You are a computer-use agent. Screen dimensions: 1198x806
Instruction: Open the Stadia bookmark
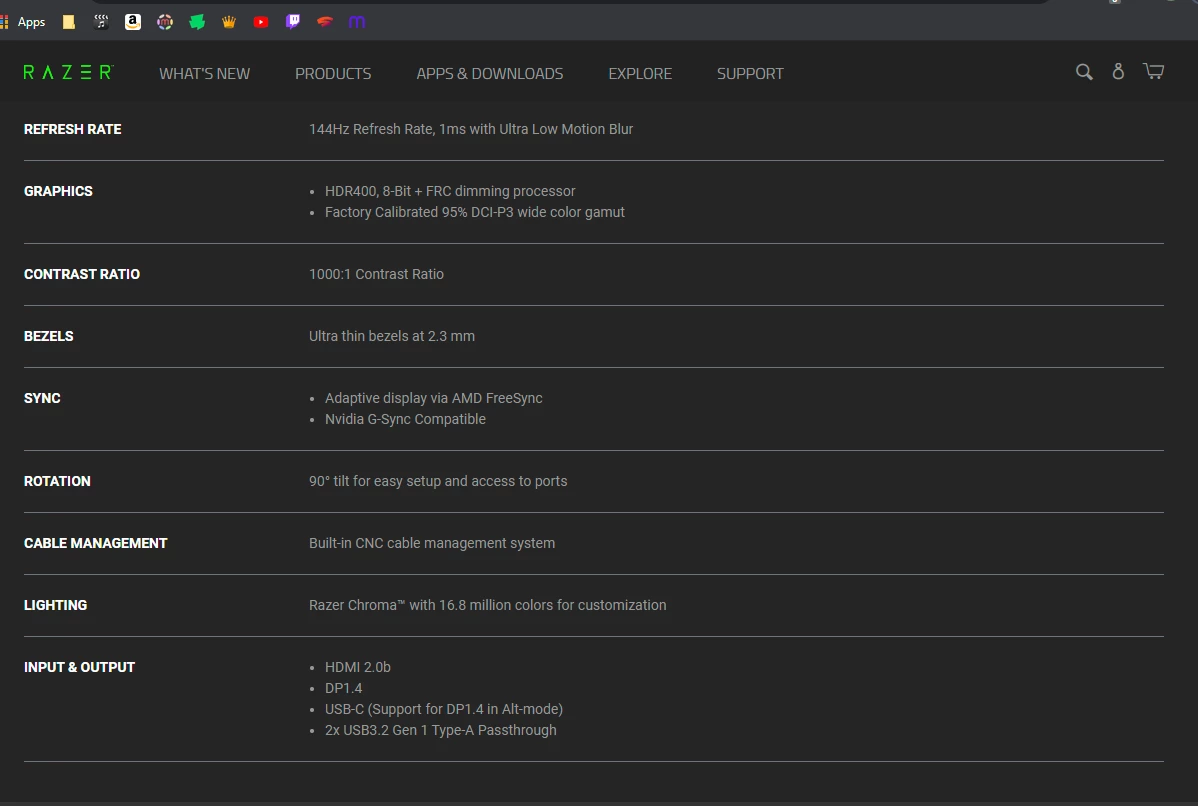[325, 22]
